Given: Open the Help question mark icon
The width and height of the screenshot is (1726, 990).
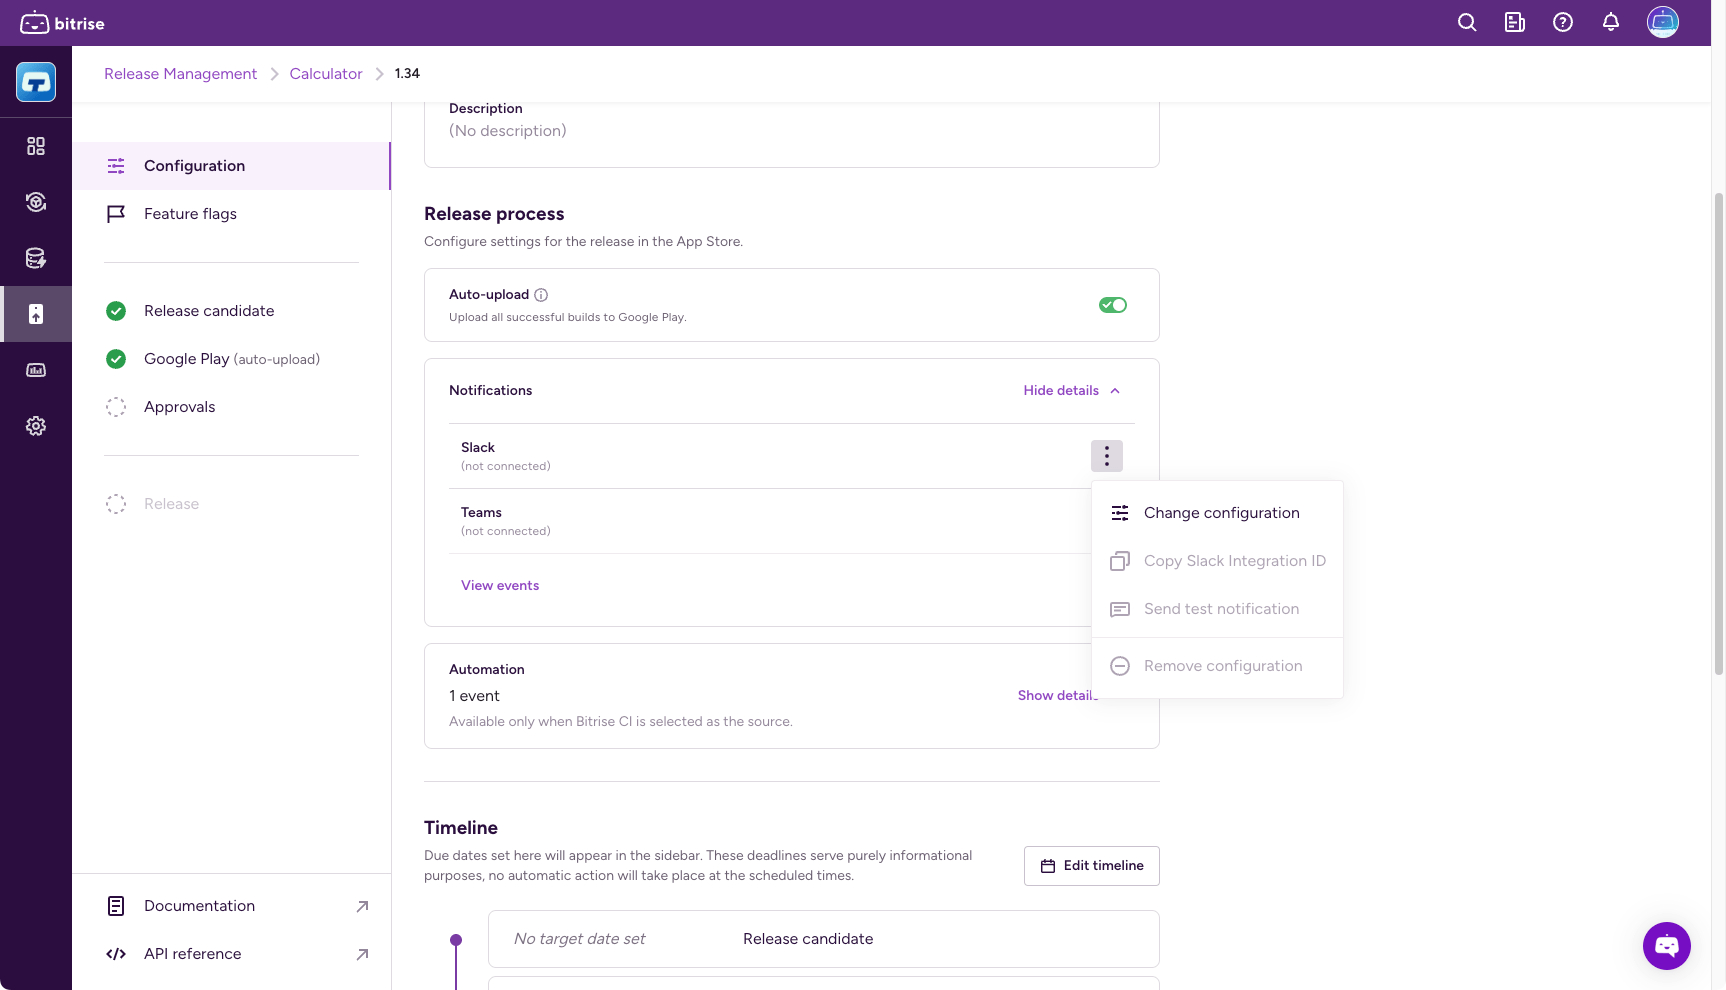Looking at the screenshot, I should 1562,22.
